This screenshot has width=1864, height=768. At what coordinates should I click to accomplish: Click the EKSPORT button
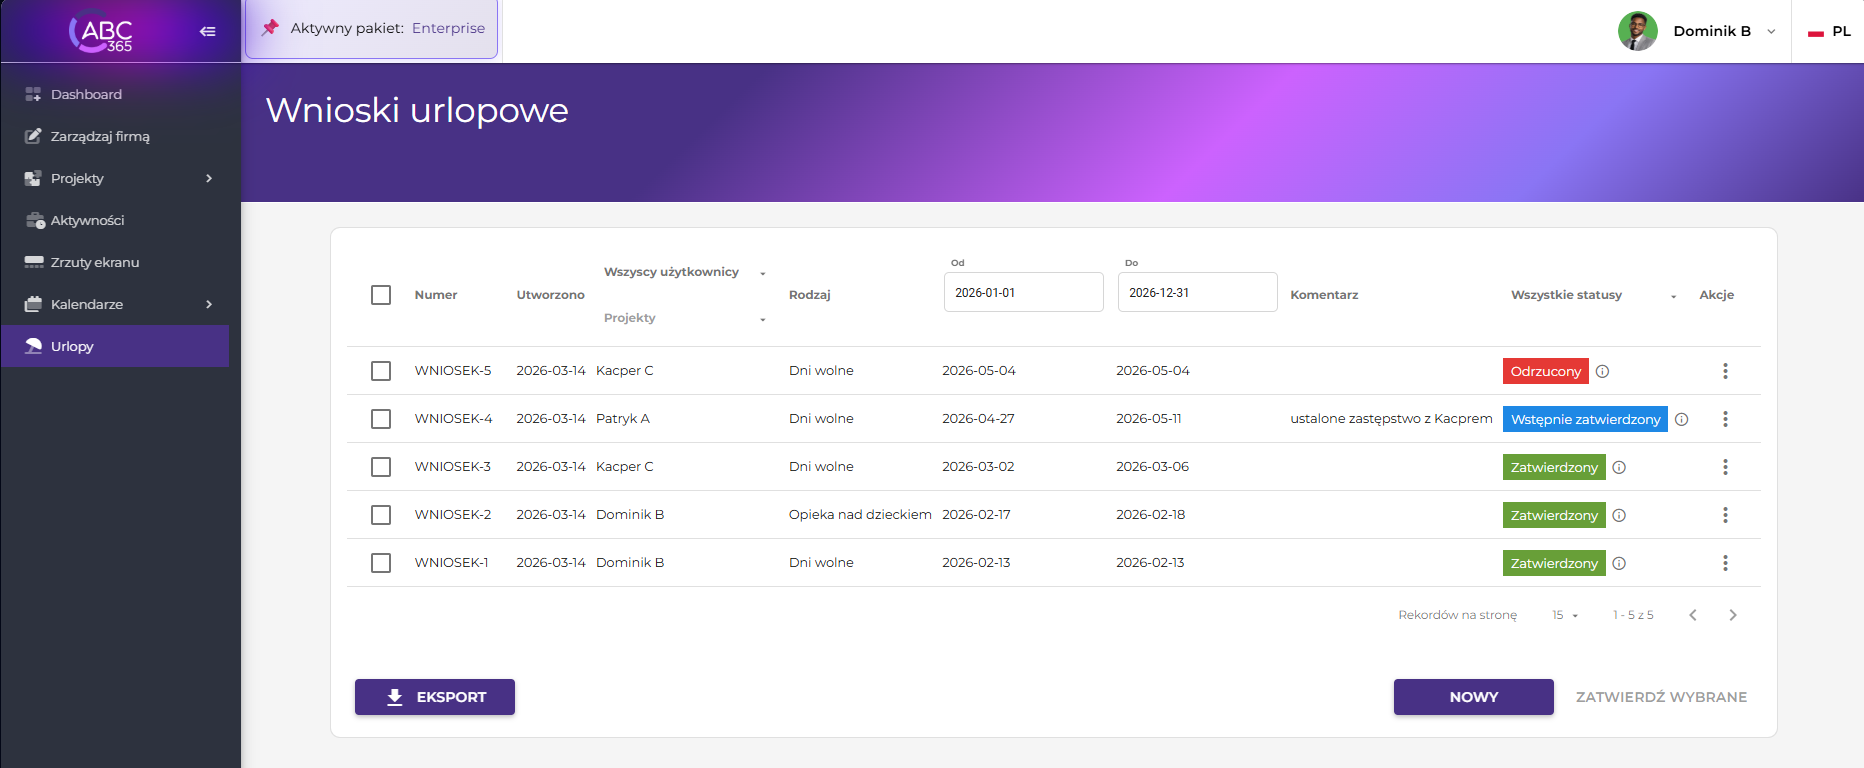pyautogui.click(x=435, y=697)
